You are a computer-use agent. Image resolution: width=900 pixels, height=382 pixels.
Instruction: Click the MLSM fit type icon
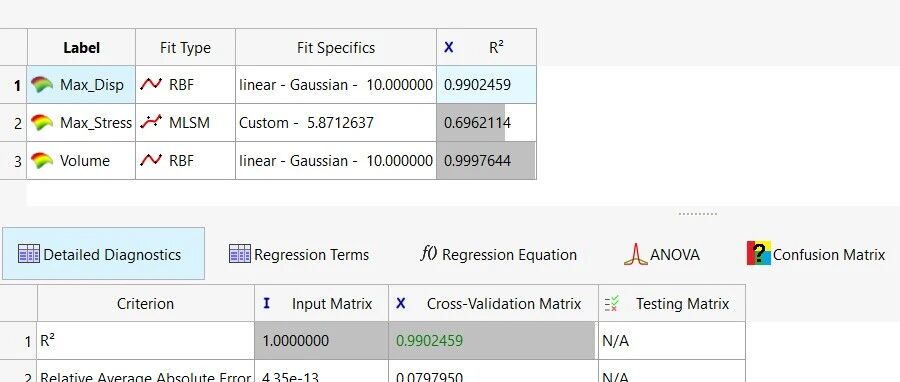[x=151, y=123]
